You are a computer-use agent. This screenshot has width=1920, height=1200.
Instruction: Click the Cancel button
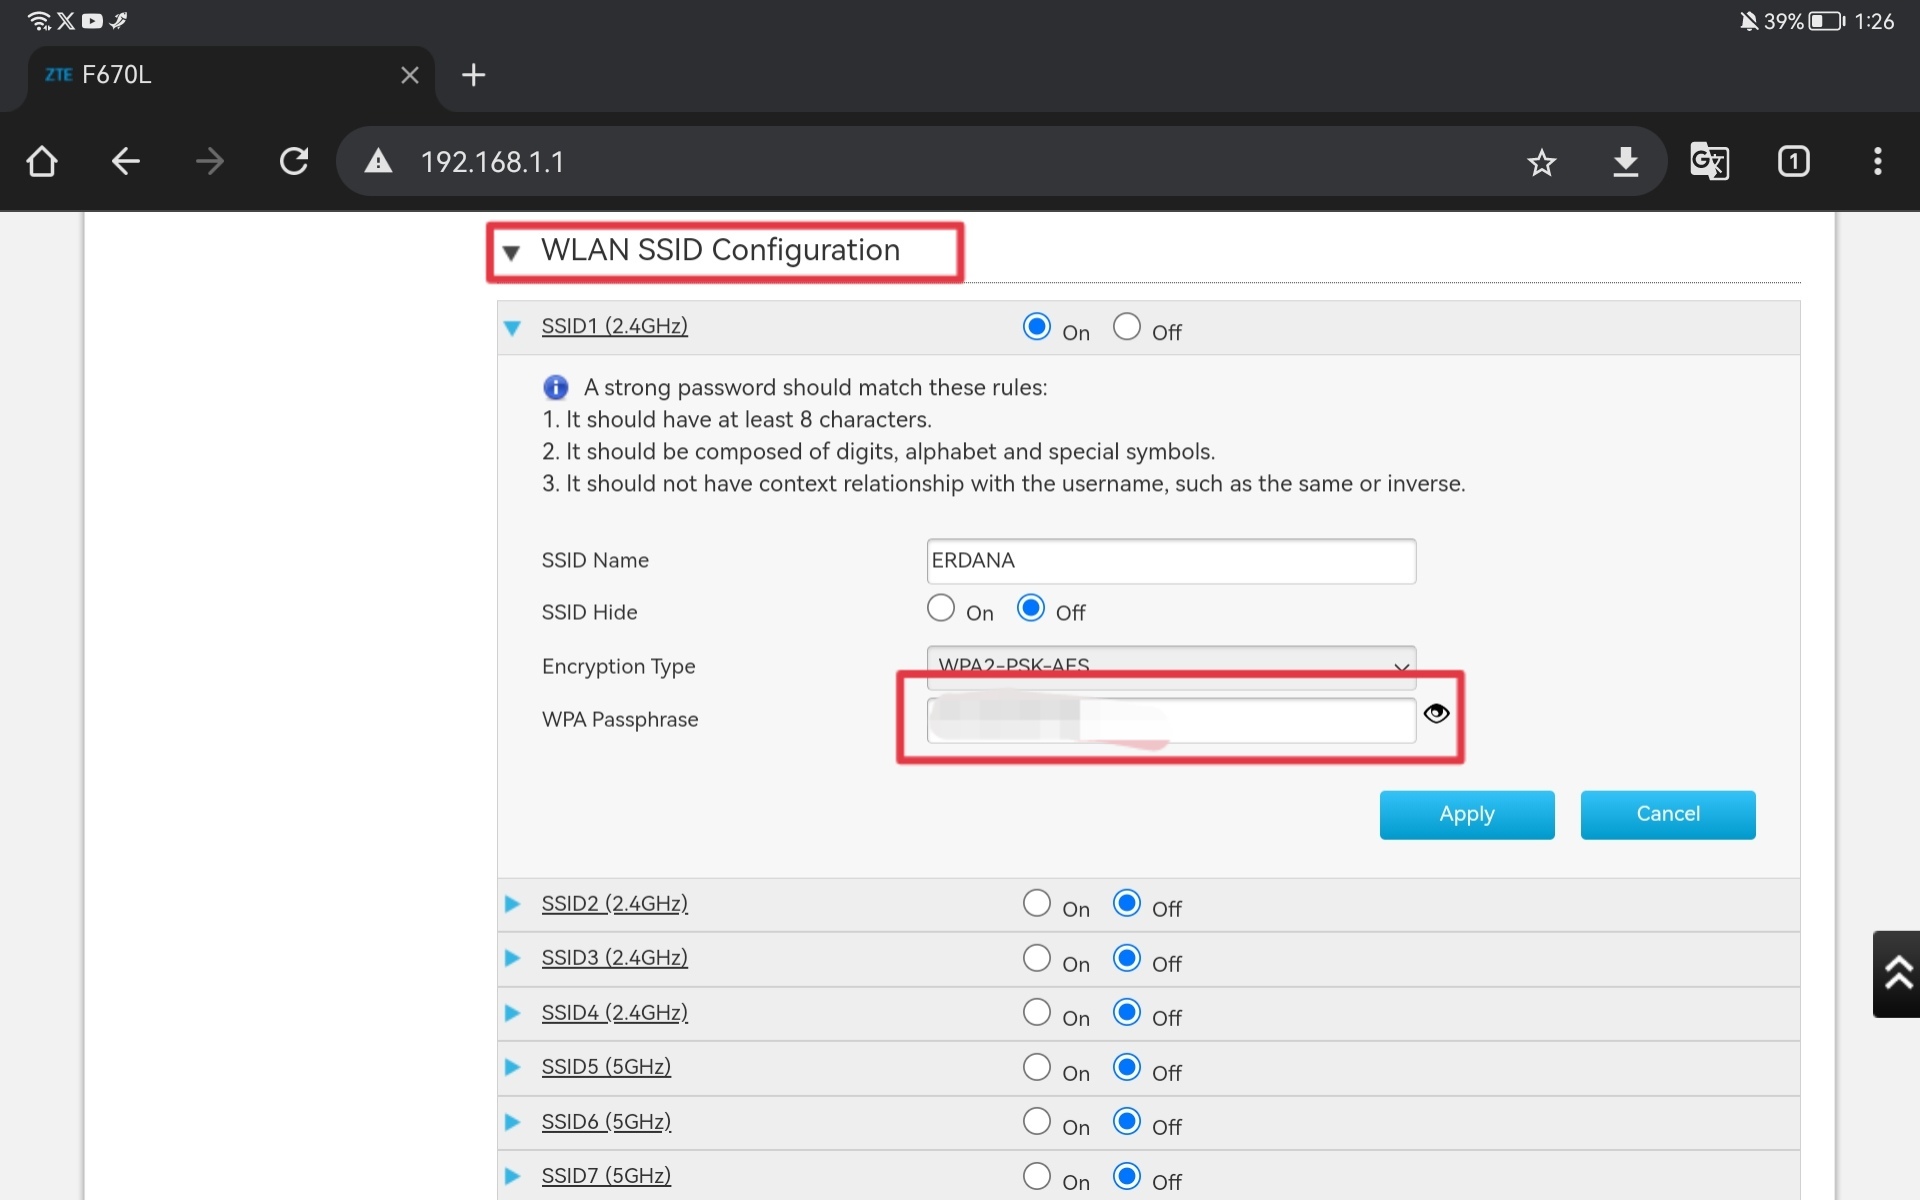pos(1667,814)
